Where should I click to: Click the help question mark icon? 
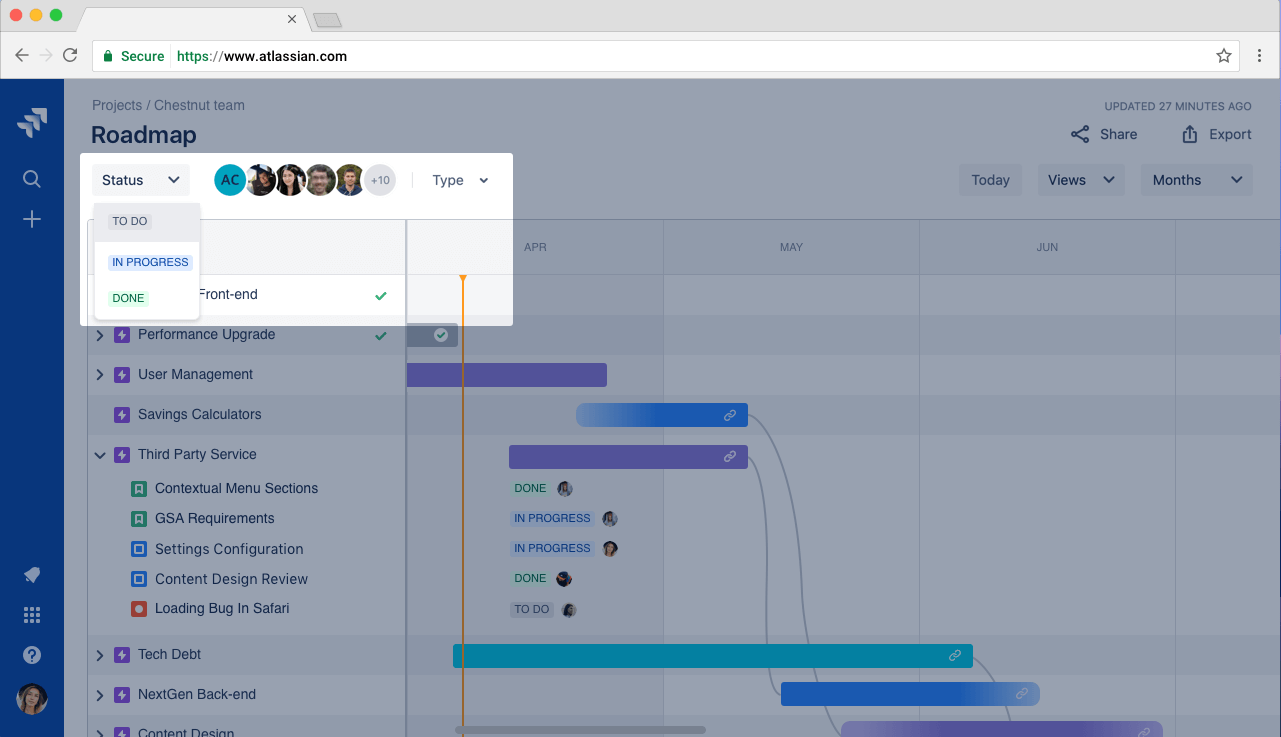pos(32,655)
